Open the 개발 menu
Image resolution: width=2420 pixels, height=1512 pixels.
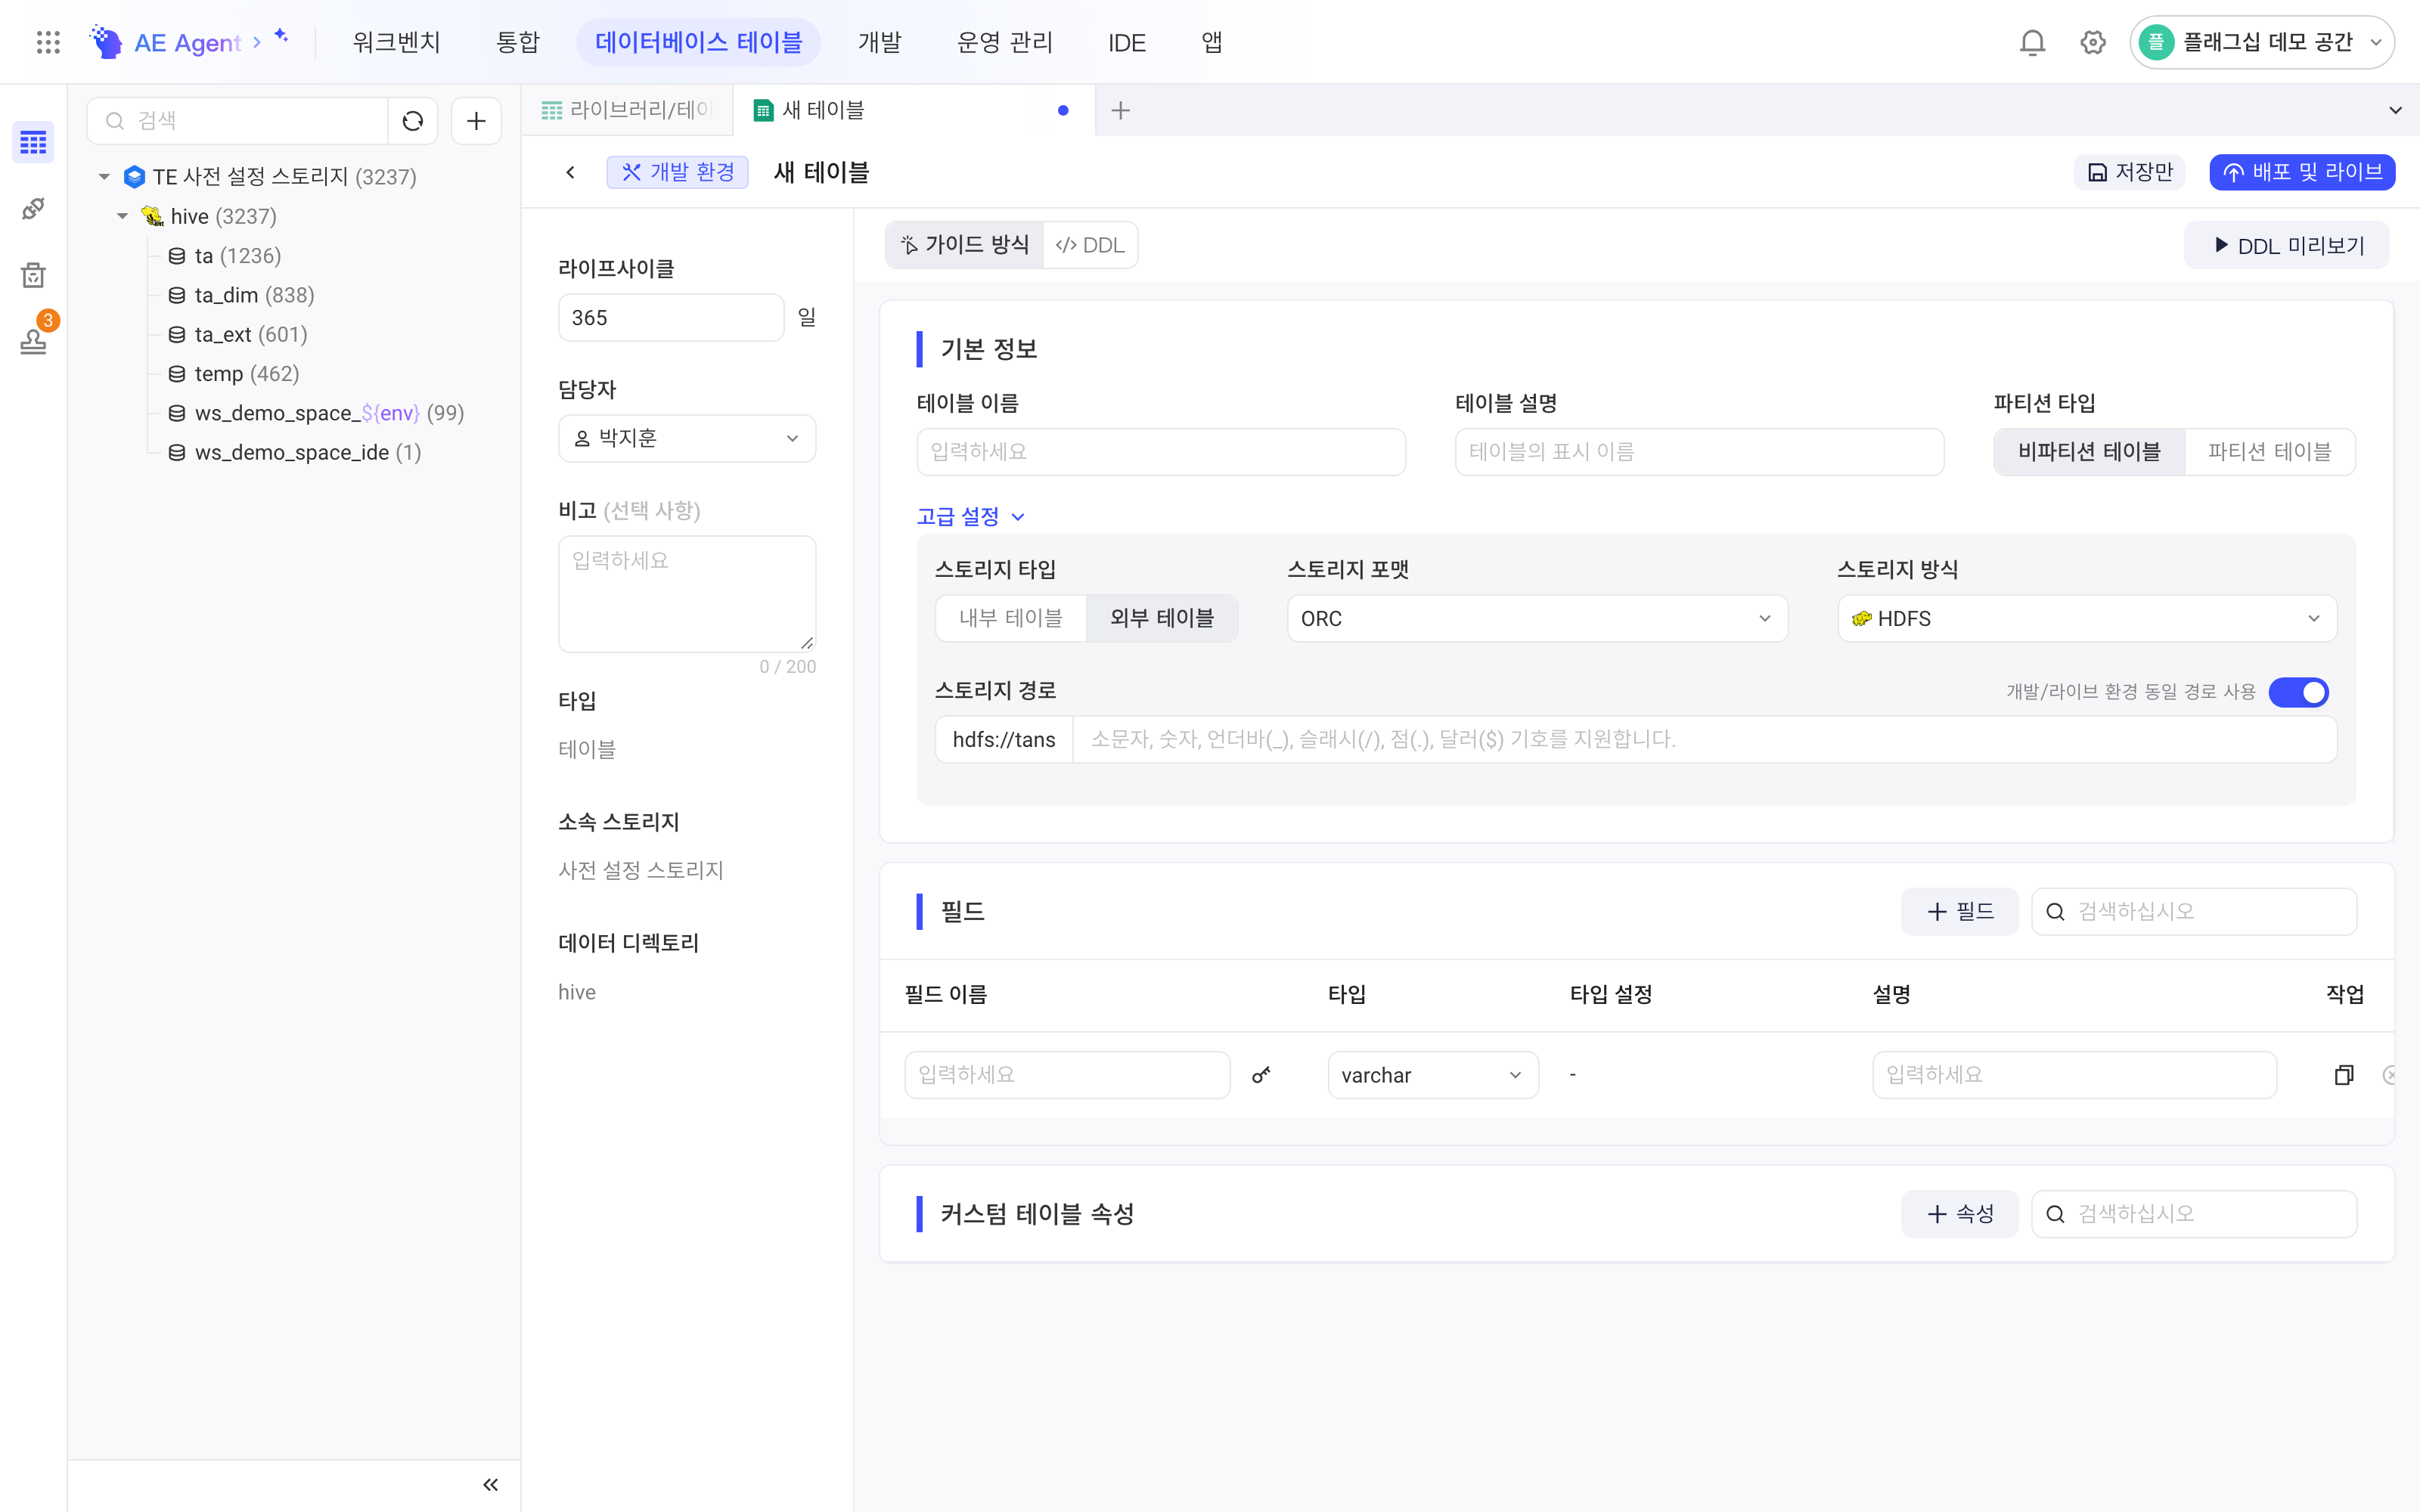[879, 42]
